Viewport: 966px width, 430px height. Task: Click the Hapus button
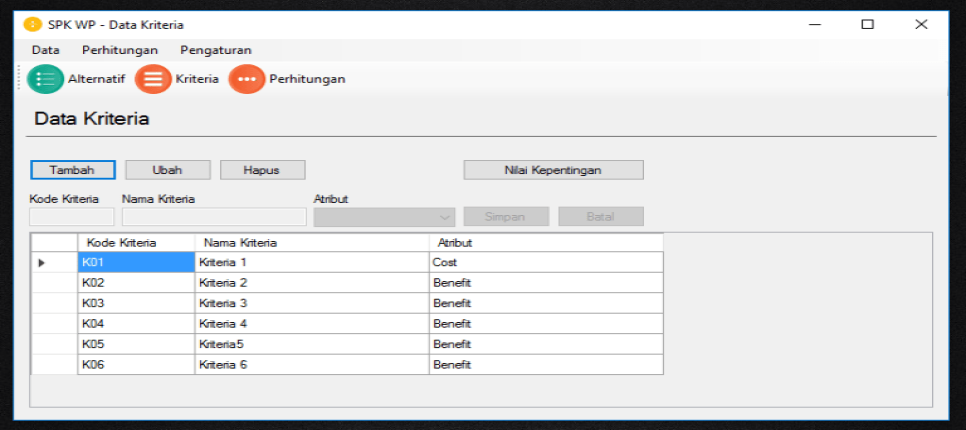(262, 170)
